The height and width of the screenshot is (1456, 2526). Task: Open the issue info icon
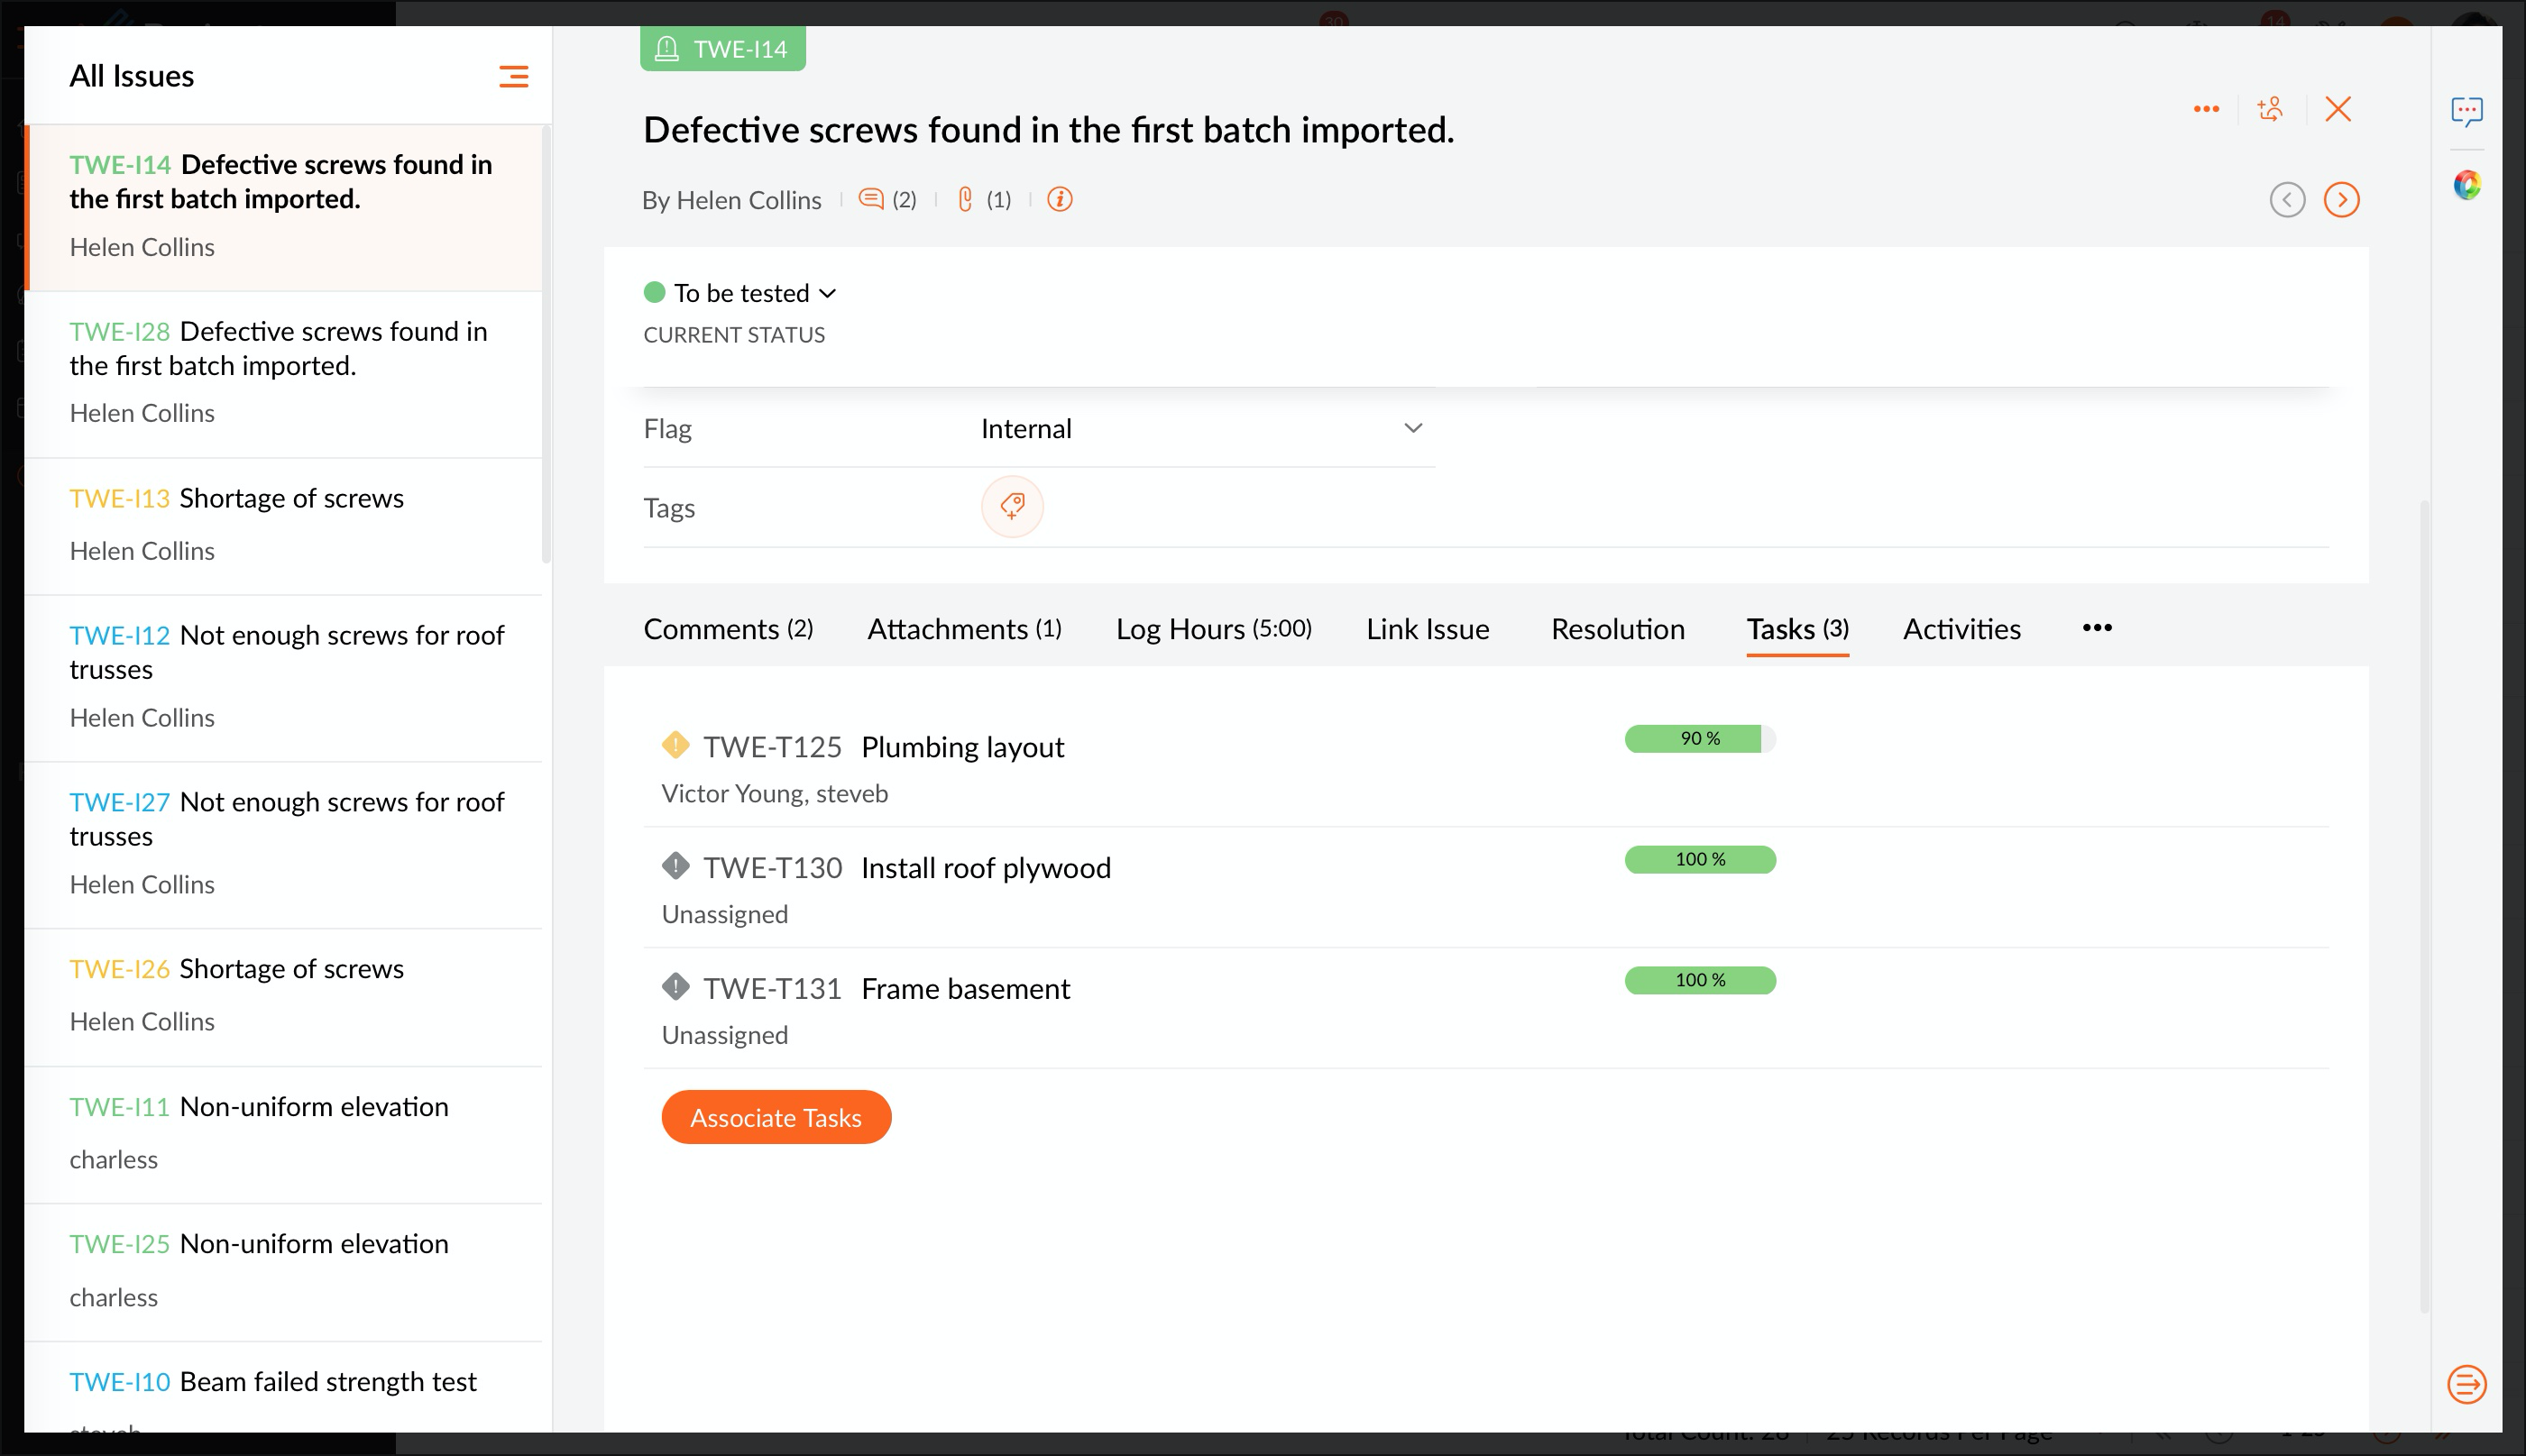[x=1060, y=200]
